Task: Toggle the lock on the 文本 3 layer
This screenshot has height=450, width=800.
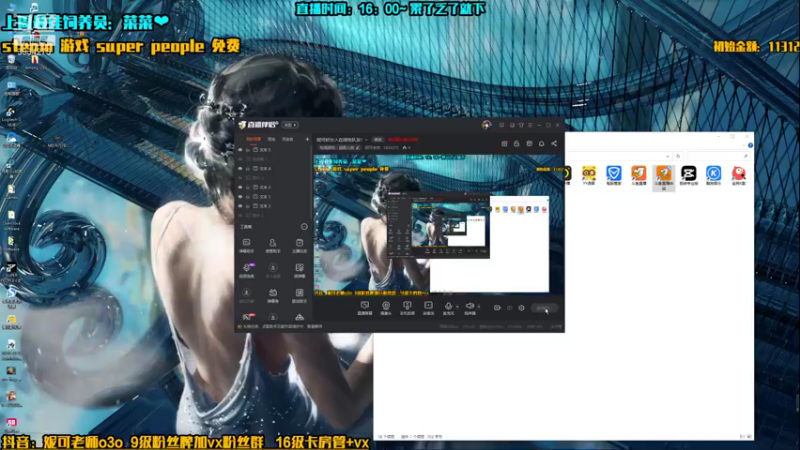Action: (248, 206)
